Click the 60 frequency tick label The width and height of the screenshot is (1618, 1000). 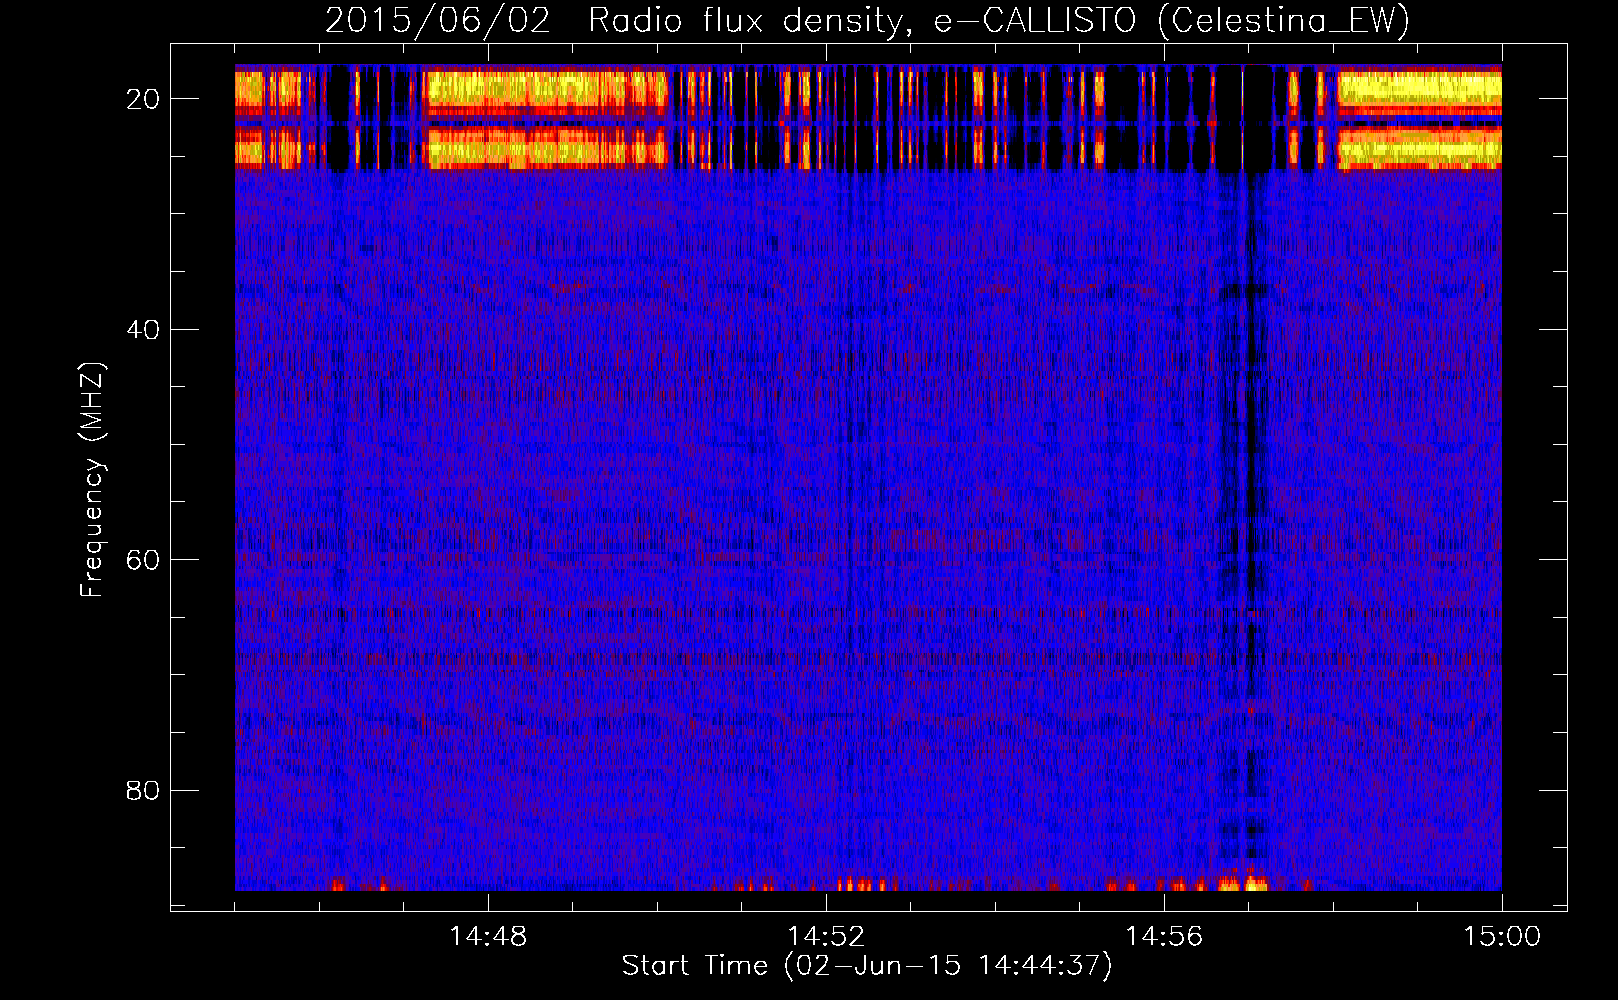(144, 559)
